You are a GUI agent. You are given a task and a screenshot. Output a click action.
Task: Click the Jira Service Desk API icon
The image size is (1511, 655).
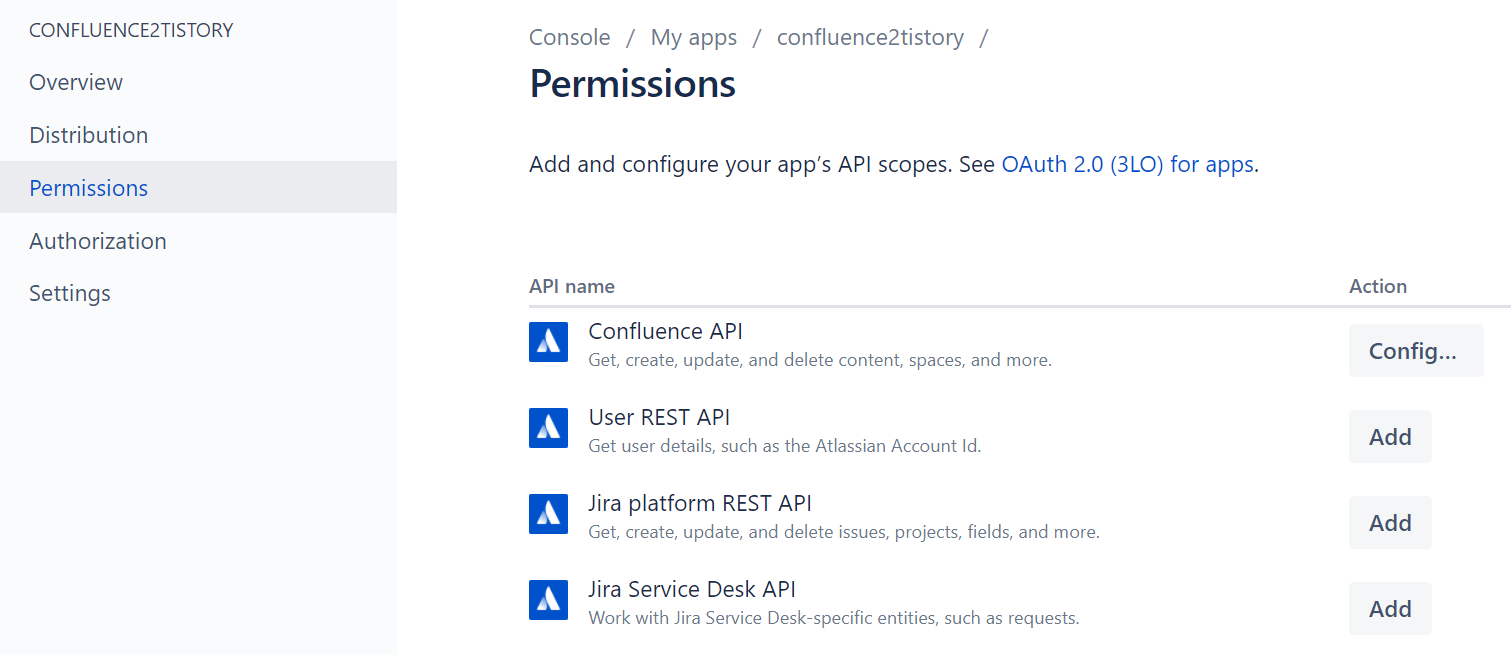(548, 600)
